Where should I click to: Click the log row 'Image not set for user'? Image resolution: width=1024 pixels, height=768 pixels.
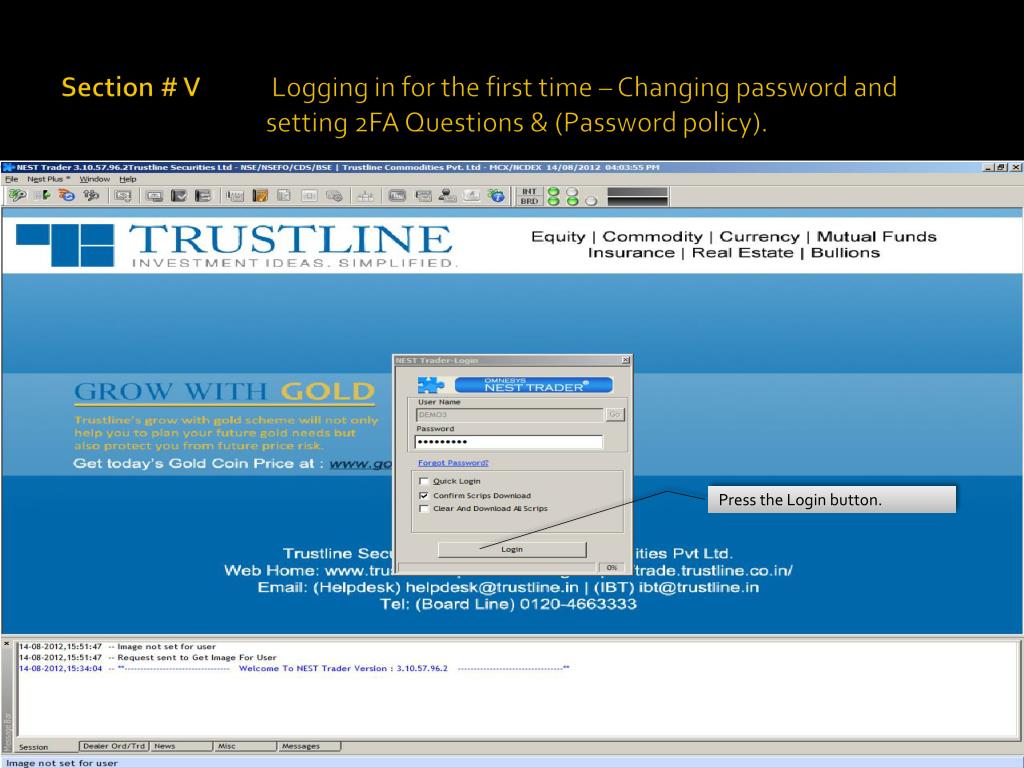tap(118, 647)
